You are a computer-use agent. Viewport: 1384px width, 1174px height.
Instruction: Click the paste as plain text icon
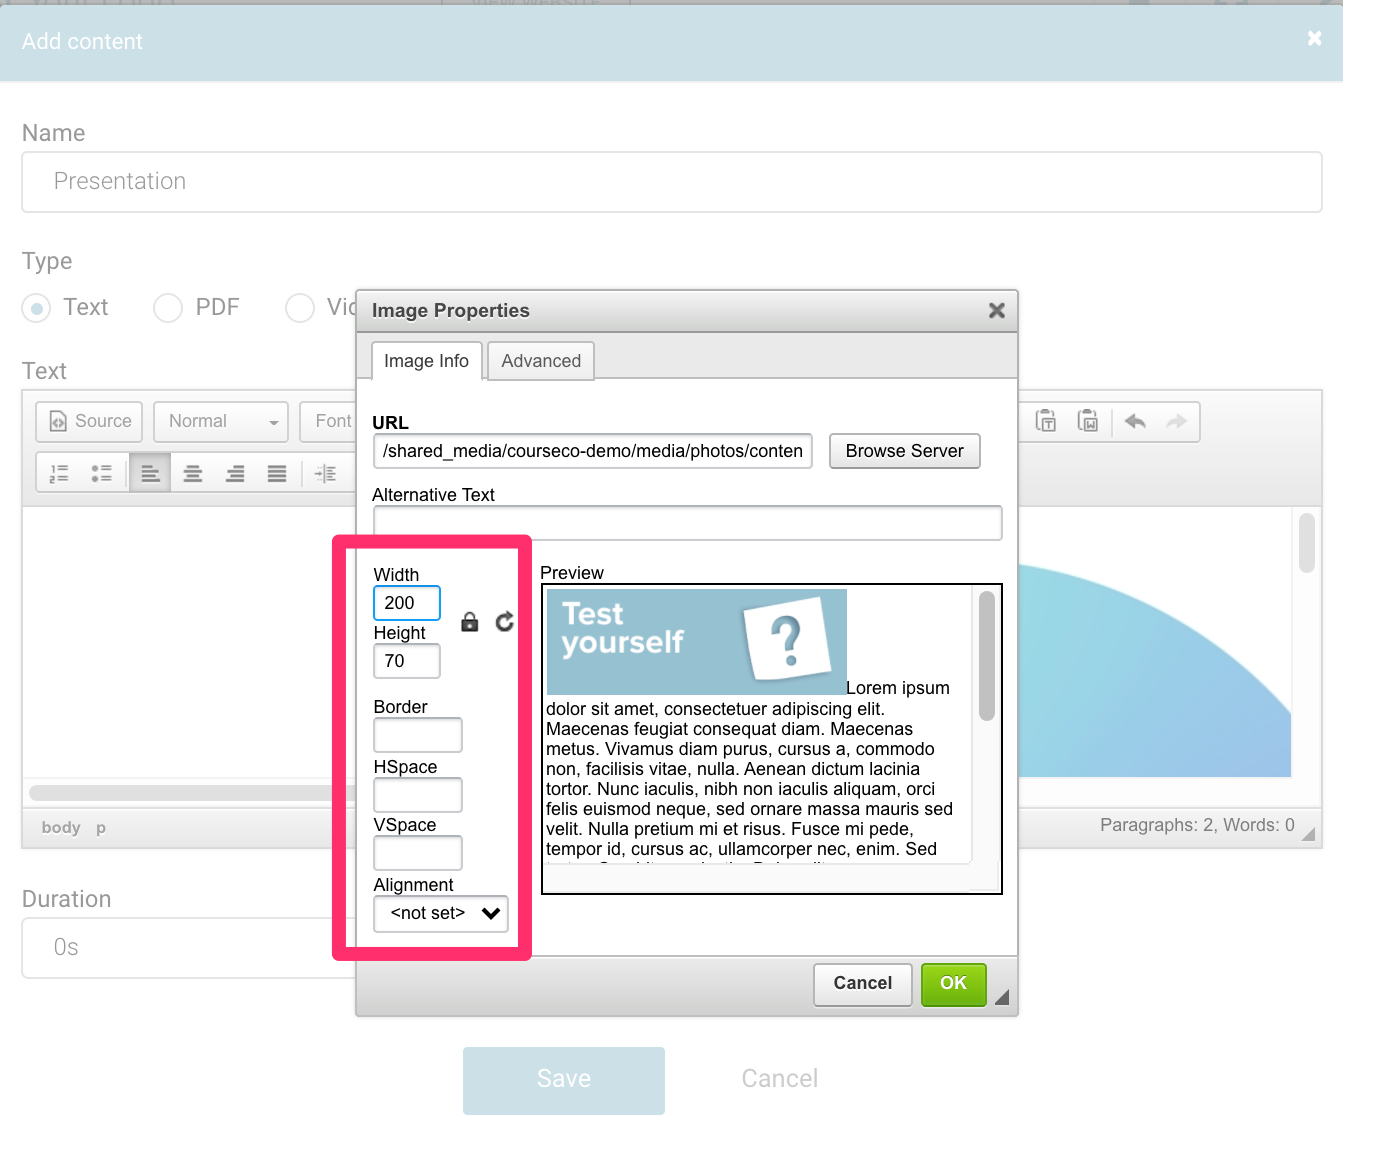[1046, 421]
